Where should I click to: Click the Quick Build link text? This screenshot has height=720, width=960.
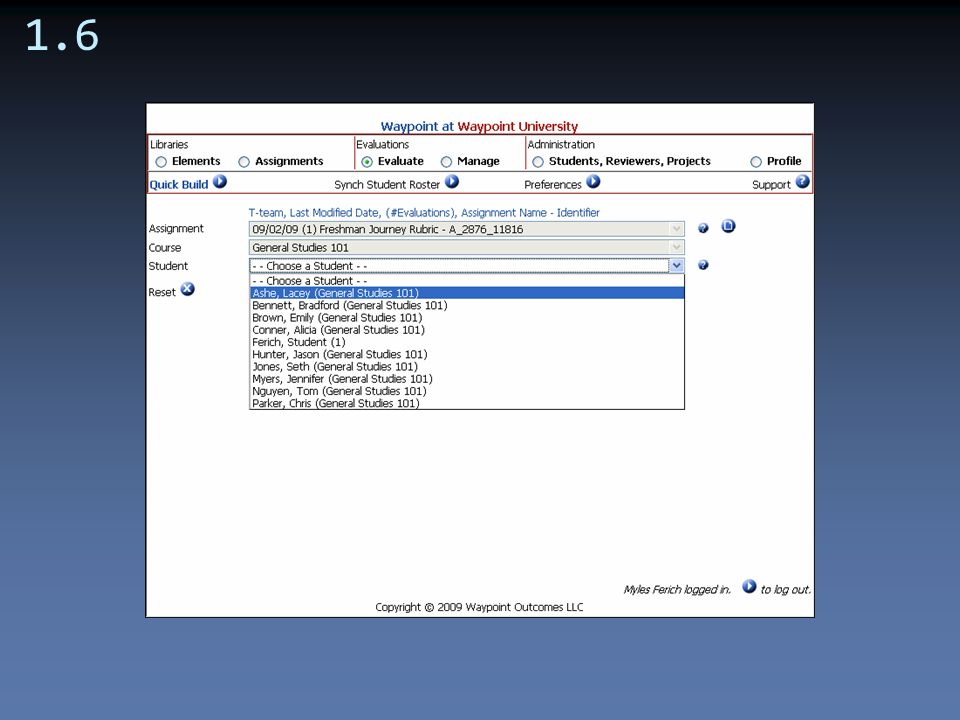(179, 184)
